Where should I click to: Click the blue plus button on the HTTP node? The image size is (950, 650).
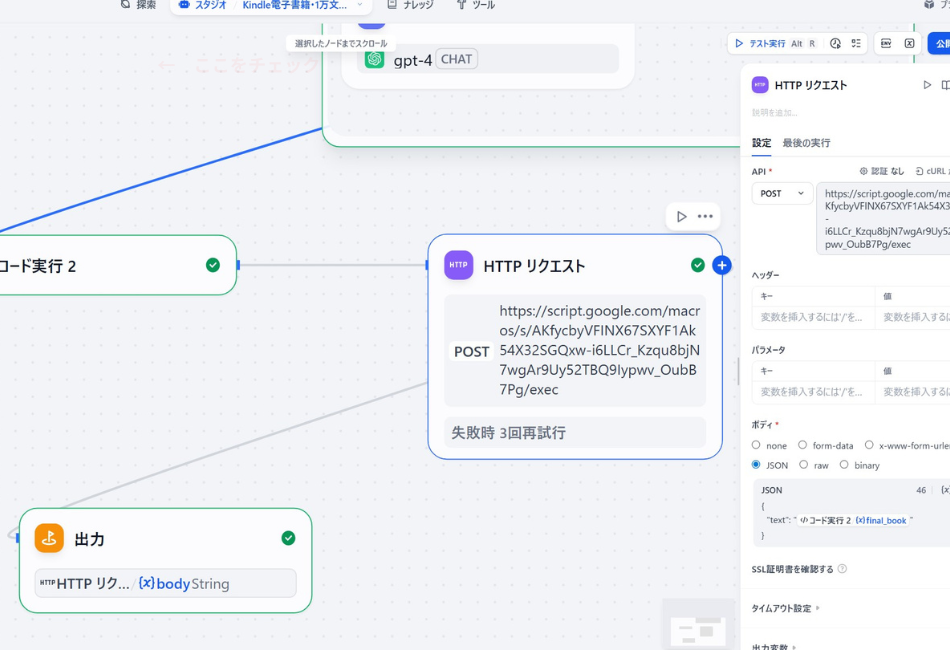[x=722, y=265]
